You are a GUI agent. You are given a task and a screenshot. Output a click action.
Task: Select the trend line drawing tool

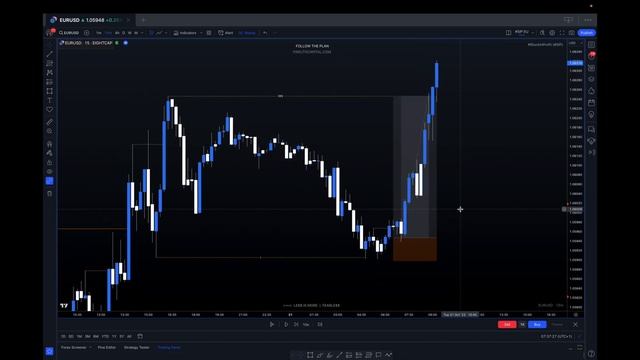tap(49, 54)
